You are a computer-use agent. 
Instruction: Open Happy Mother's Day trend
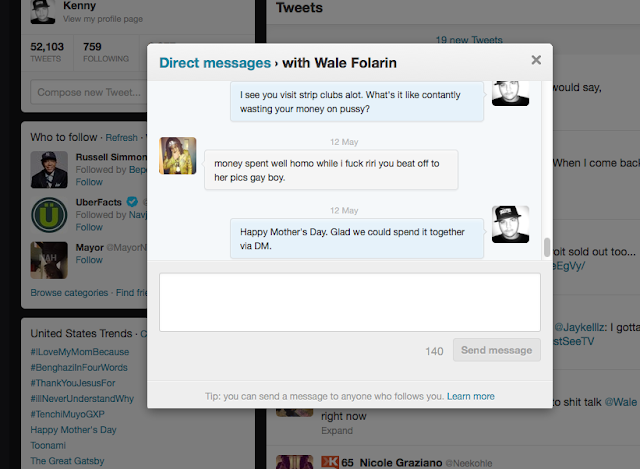click(x=73, y=430)
